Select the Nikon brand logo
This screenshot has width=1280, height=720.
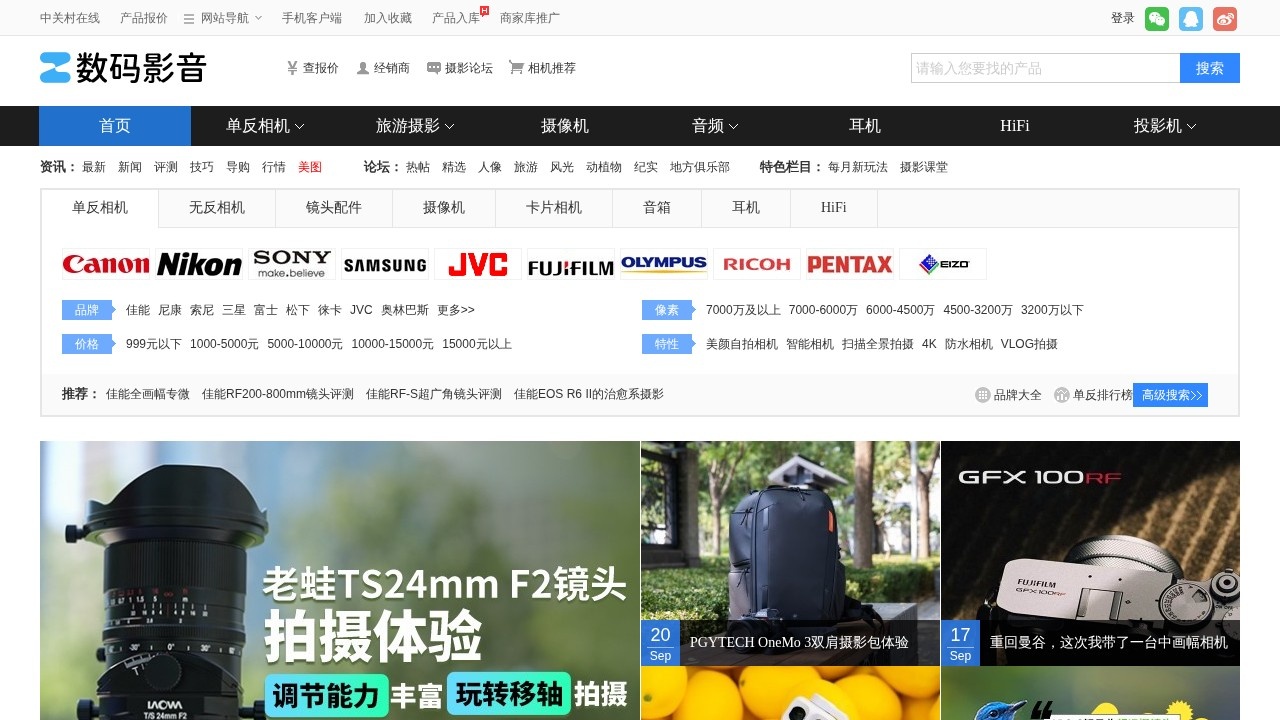[x=199, y=264]
